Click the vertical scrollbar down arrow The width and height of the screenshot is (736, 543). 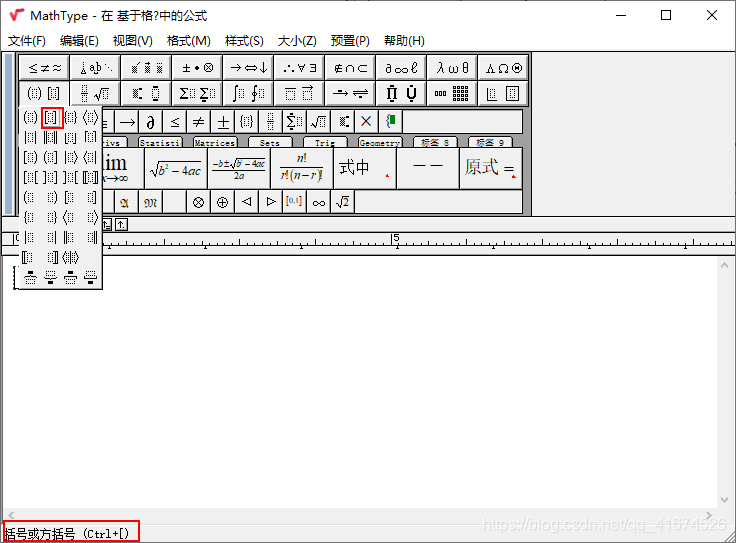pyautogui.click(x=724, y=499)
